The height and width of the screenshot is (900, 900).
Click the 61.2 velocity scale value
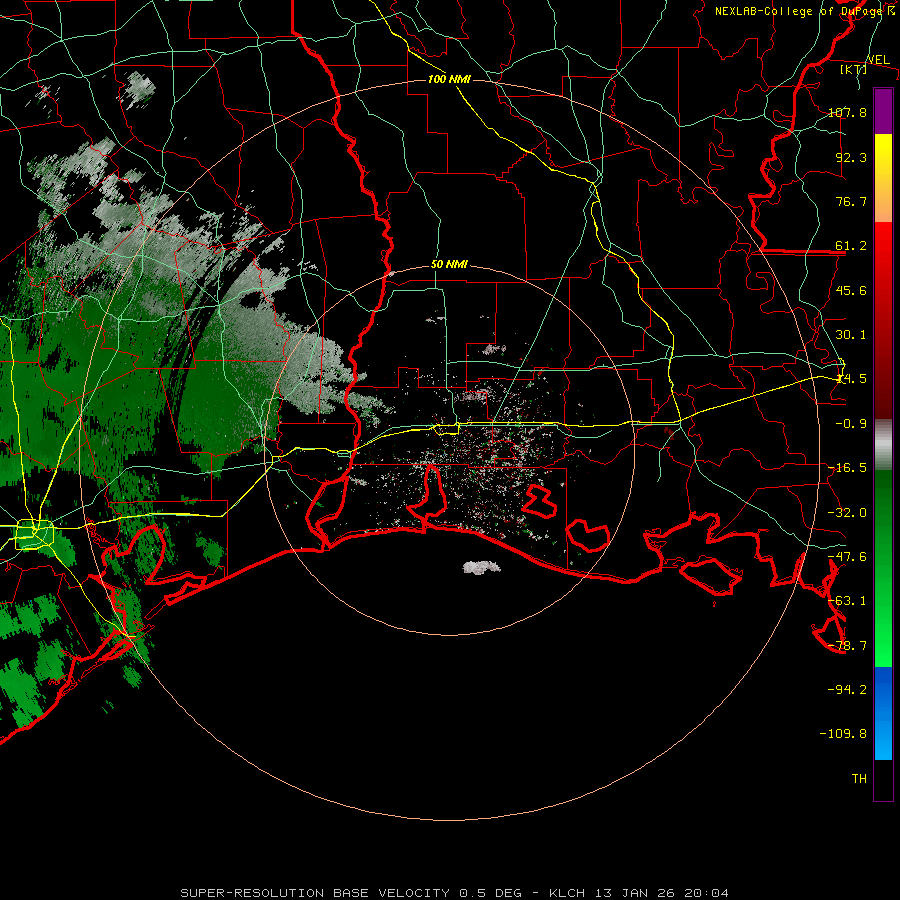pyautogui.click(x=851, y=246)
